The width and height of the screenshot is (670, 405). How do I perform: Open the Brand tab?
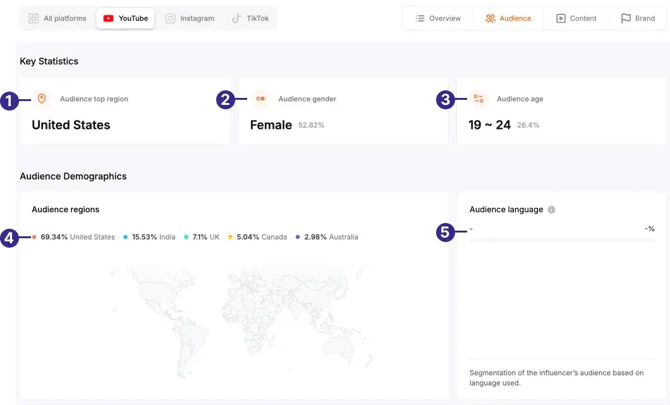[638, 18]
